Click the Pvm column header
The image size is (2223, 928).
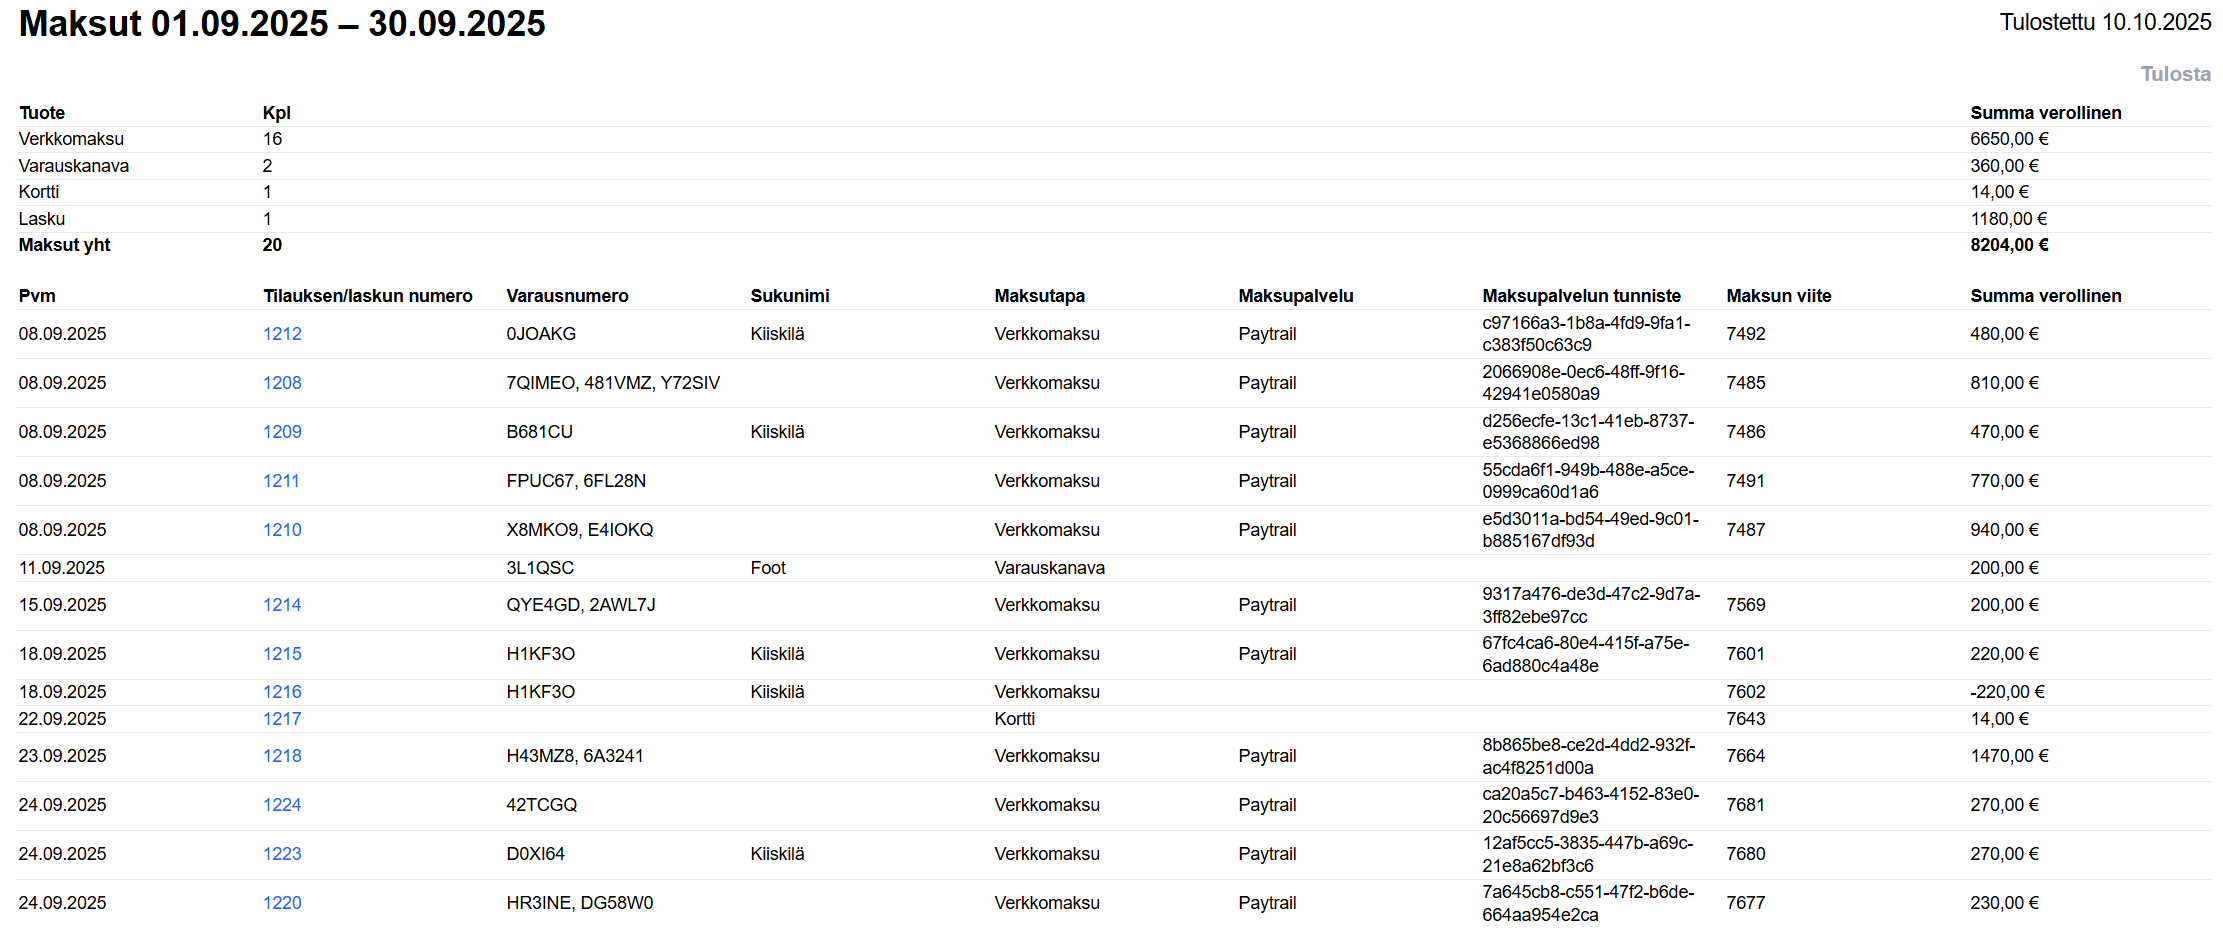[x=37, y=296]
